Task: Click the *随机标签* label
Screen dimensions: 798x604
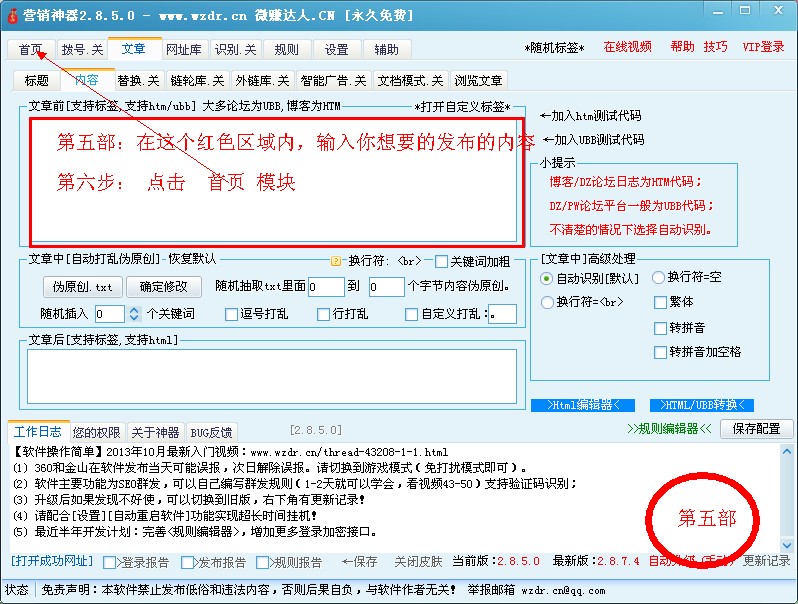Action: (x=554, y=48)
